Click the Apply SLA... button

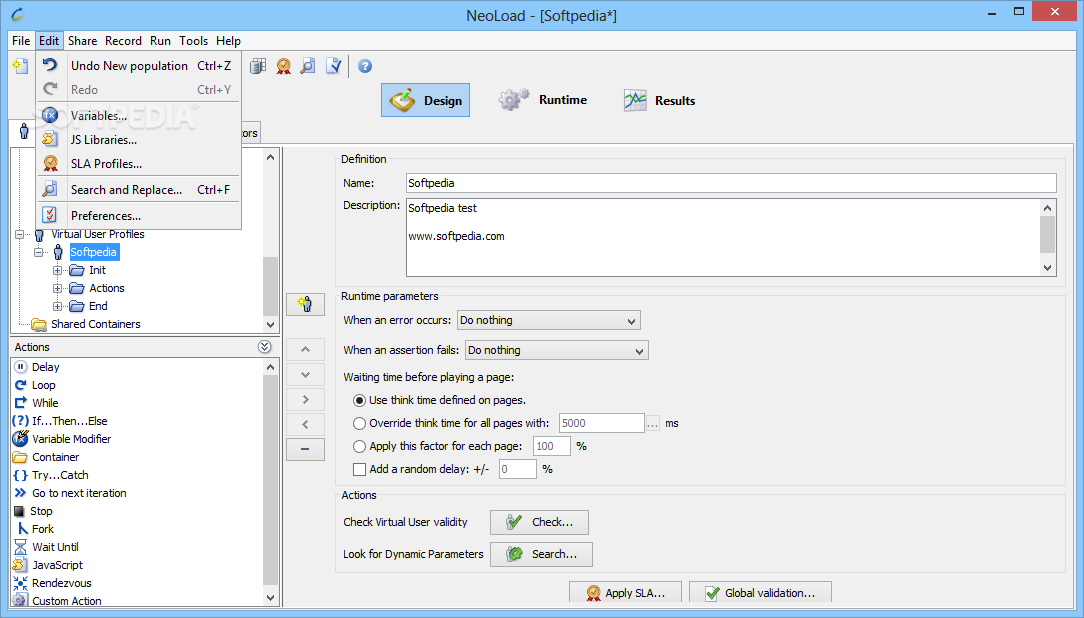[x=625, y=593]
